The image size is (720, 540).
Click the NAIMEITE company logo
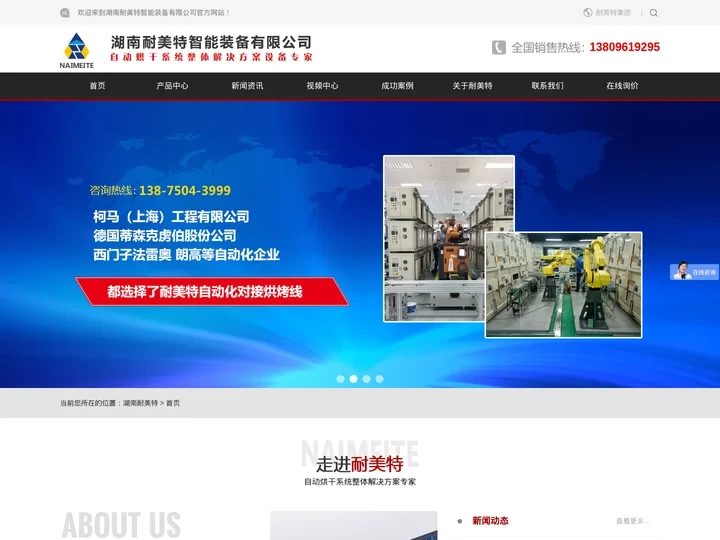pyautogui.click(x=77, y=51)
